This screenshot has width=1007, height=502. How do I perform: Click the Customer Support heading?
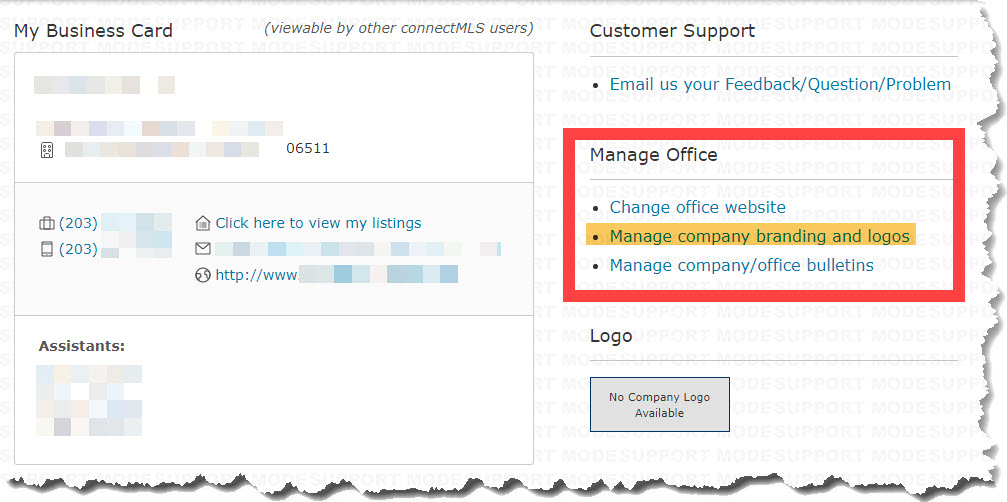(672, 31)
